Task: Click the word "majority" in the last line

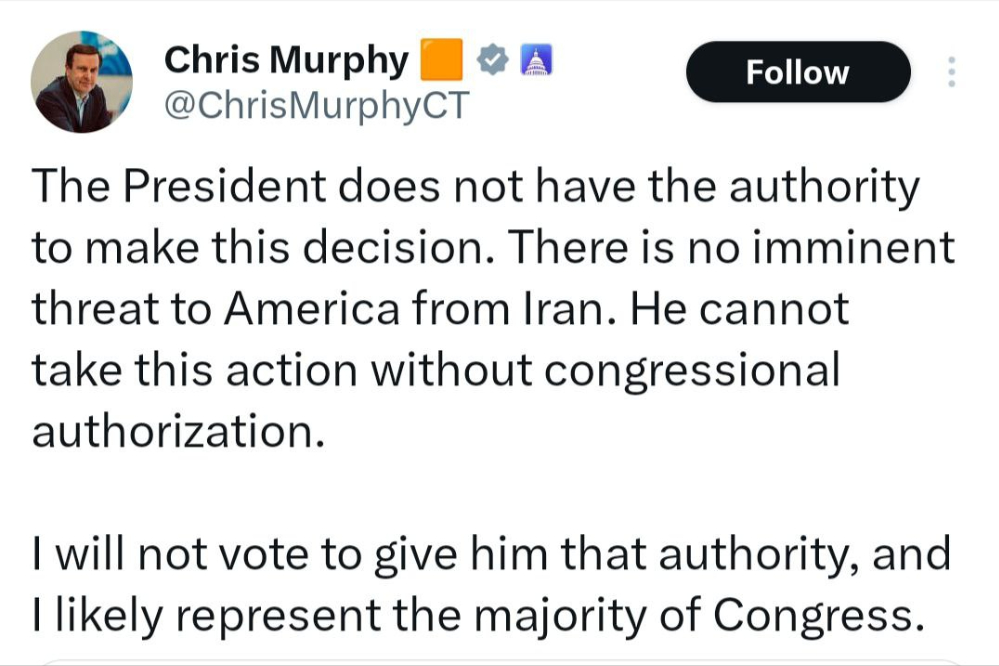Action: [559, 617]
